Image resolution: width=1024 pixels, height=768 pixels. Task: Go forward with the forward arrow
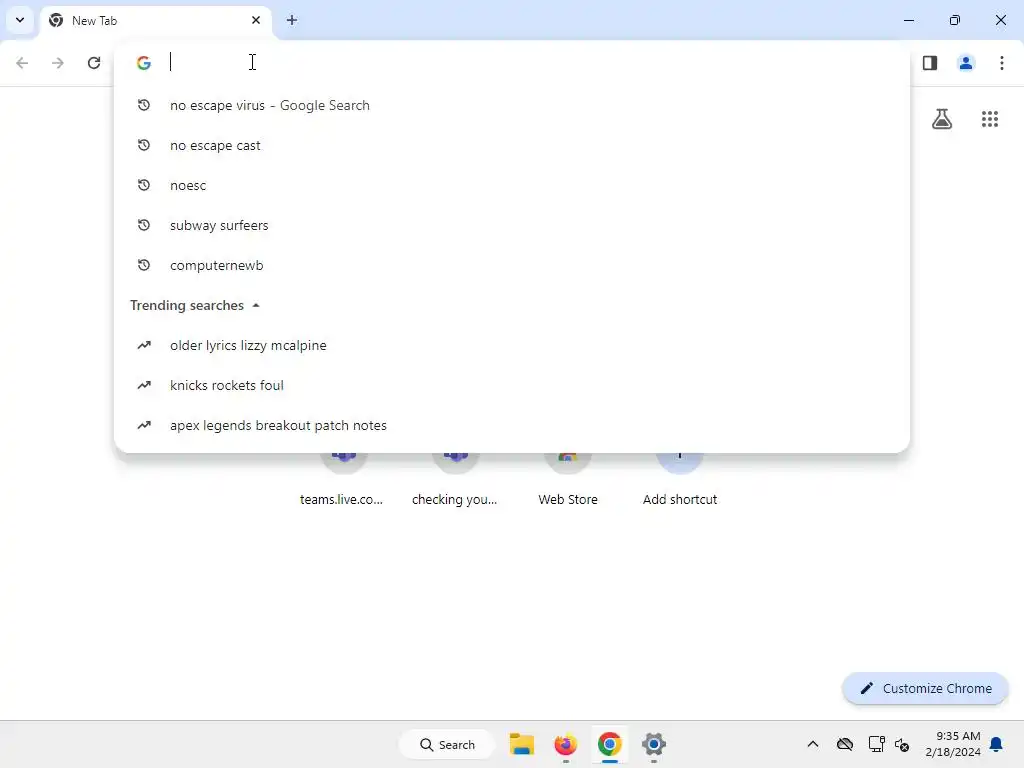click(x=58, y=63)
